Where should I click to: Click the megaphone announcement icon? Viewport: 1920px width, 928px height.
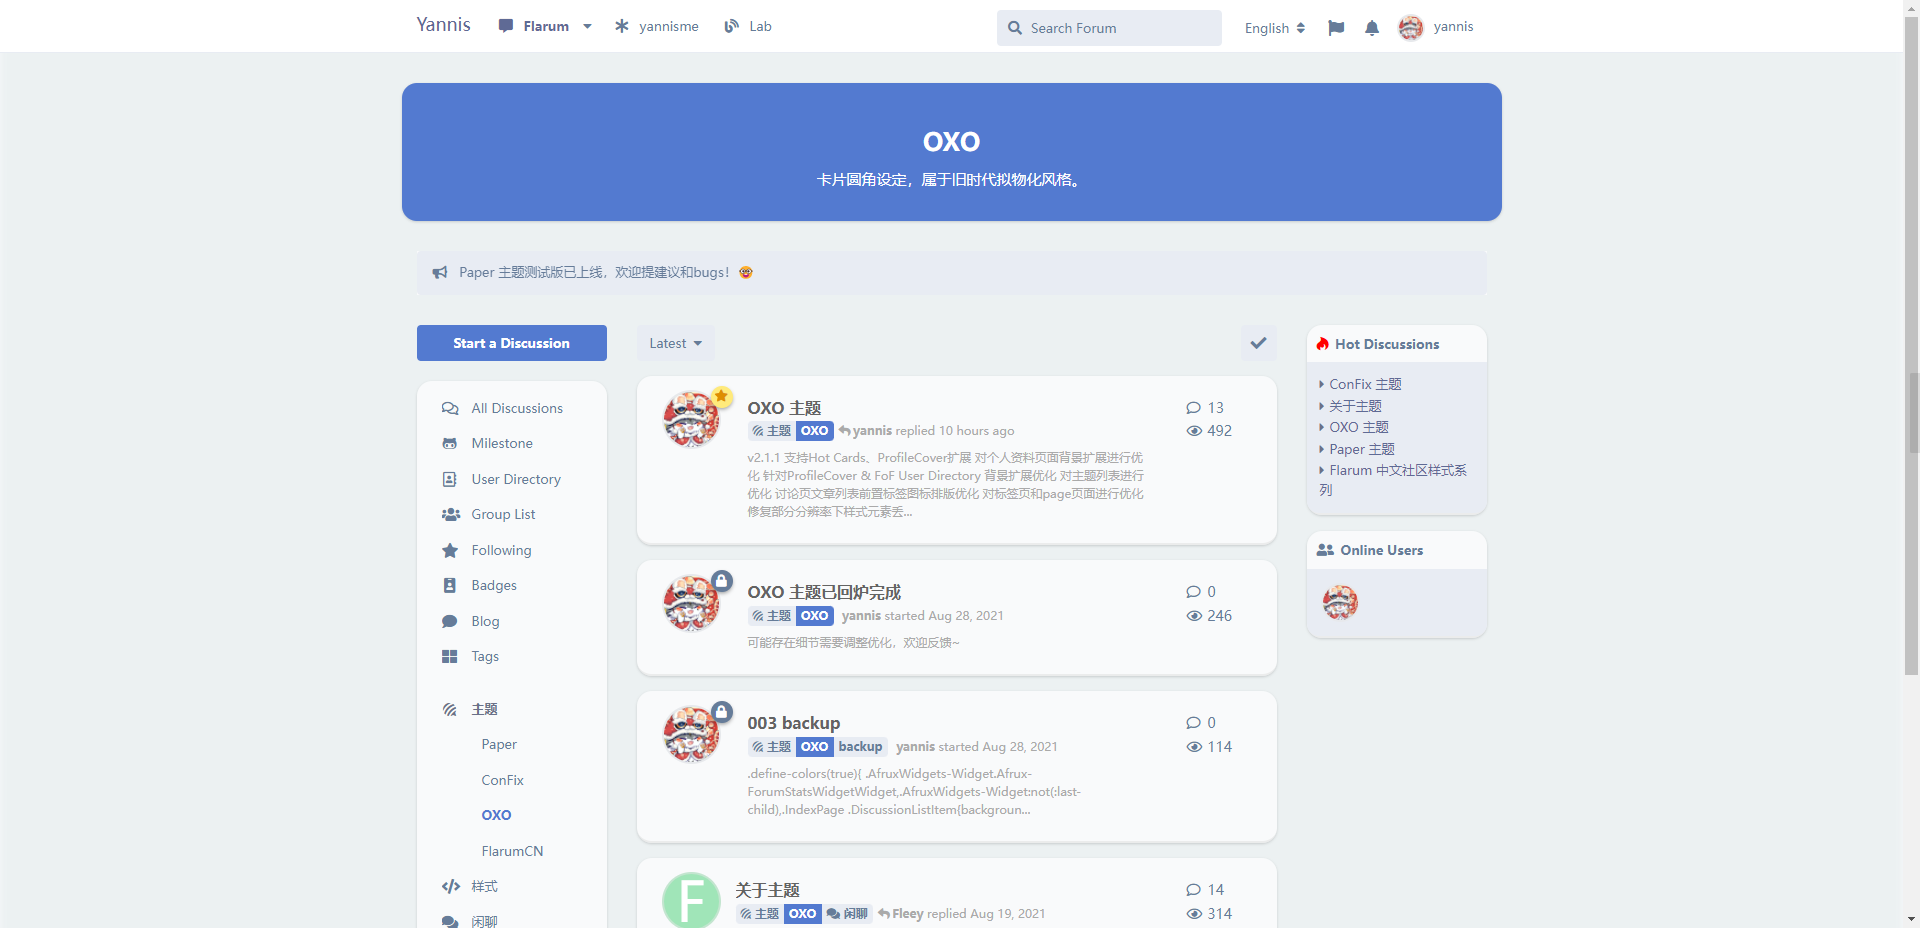click(439, 272)
